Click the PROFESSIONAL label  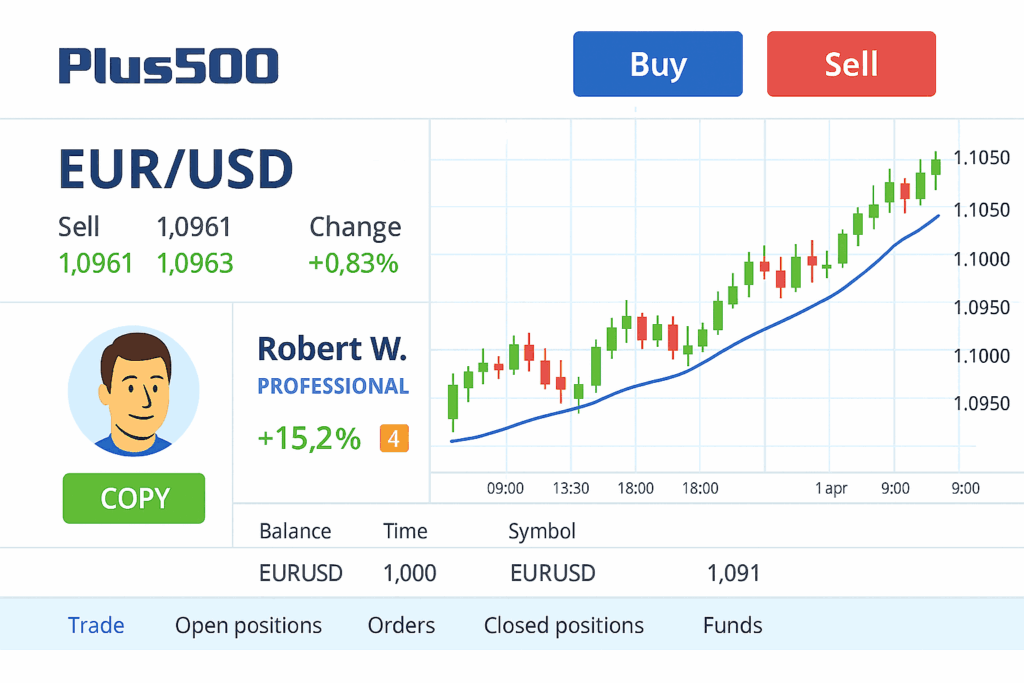pos(333,386)
